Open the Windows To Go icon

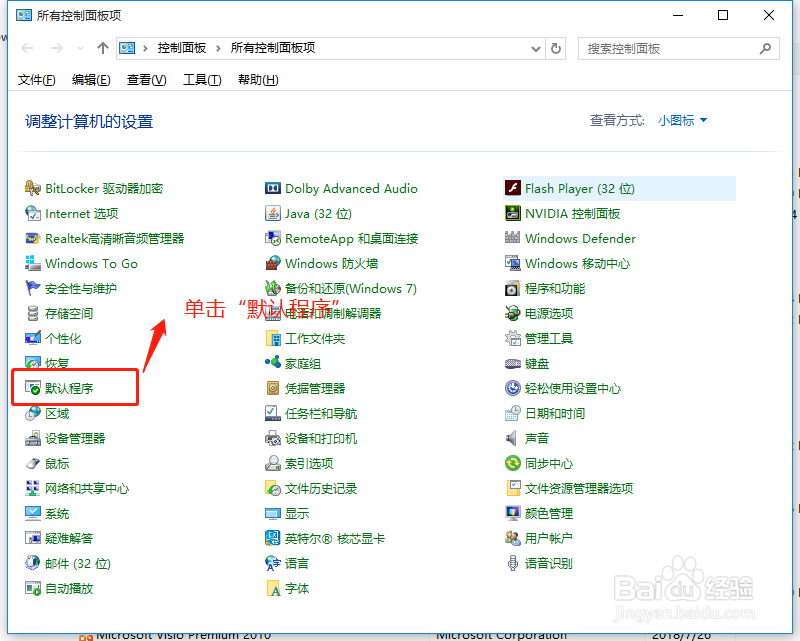33,263
